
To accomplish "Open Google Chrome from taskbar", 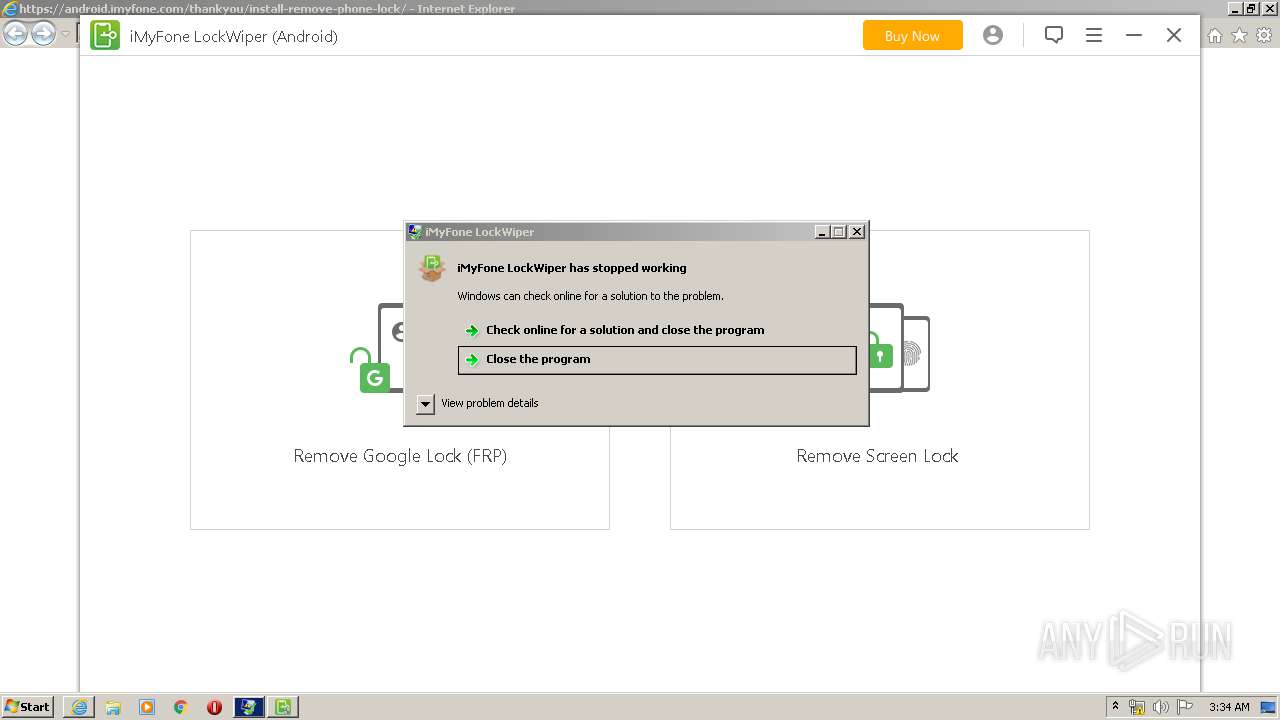I will pos(181,707).
